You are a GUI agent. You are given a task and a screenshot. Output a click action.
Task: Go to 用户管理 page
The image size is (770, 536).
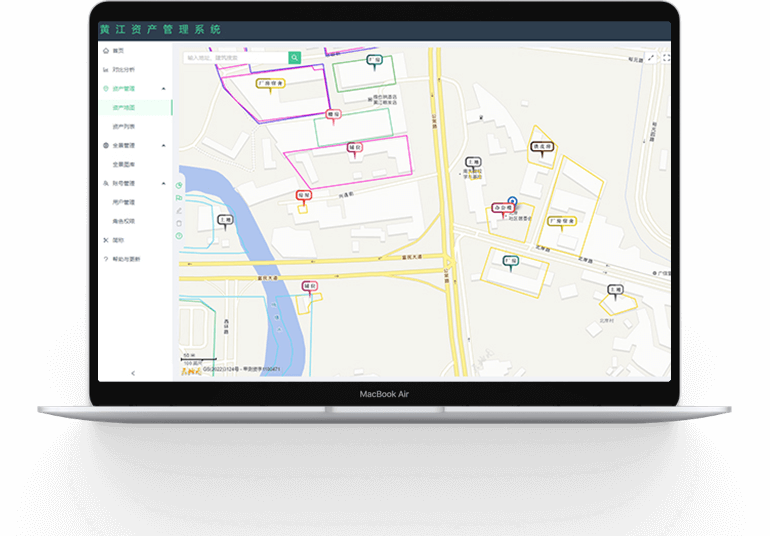[124, 202]
